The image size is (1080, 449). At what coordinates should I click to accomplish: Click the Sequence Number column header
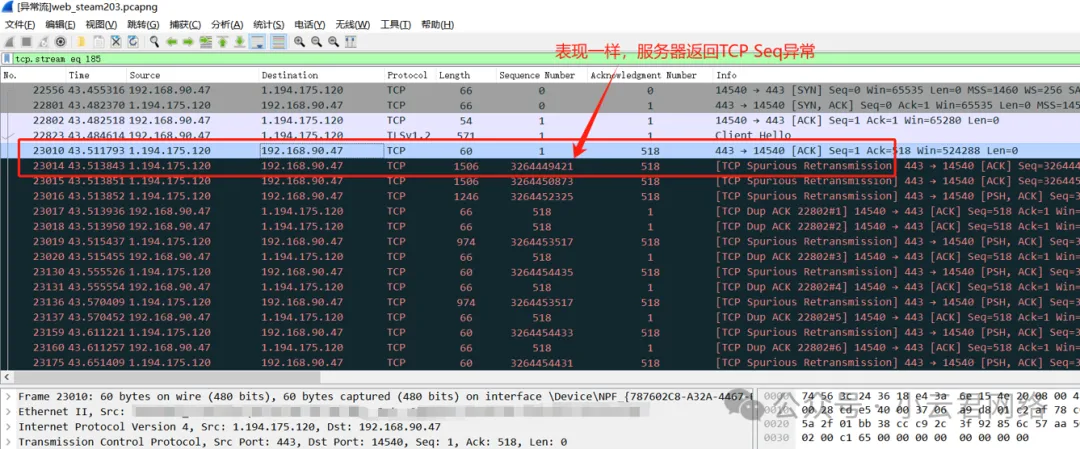click(x=537, y=75)
